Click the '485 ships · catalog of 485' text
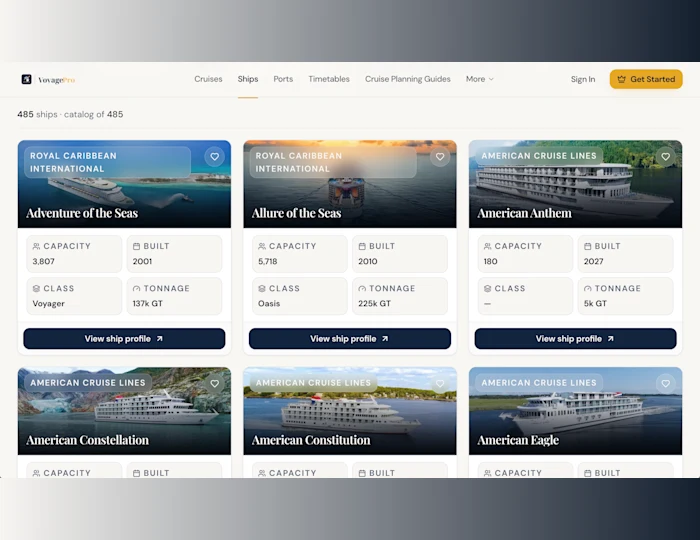This screenshot has height=540, width=700. (70, 114)
